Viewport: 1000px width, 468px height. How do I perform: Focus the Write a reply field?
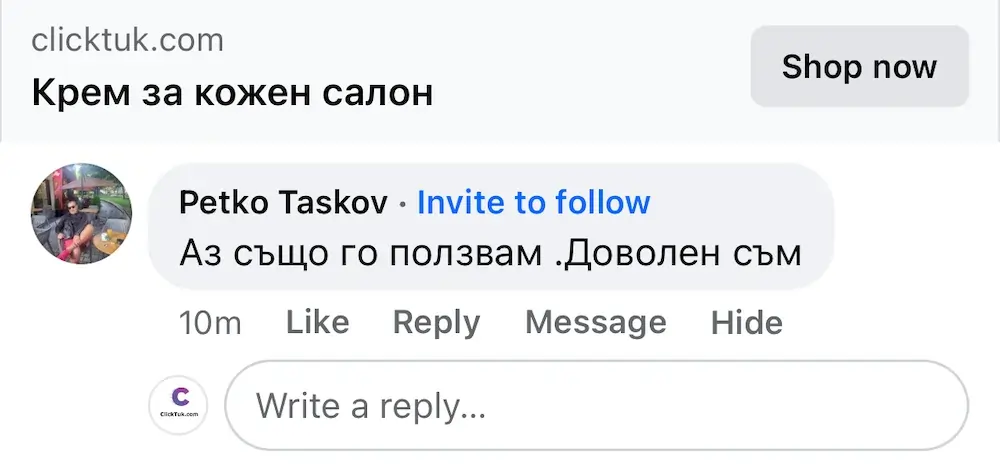click(596, 405)
